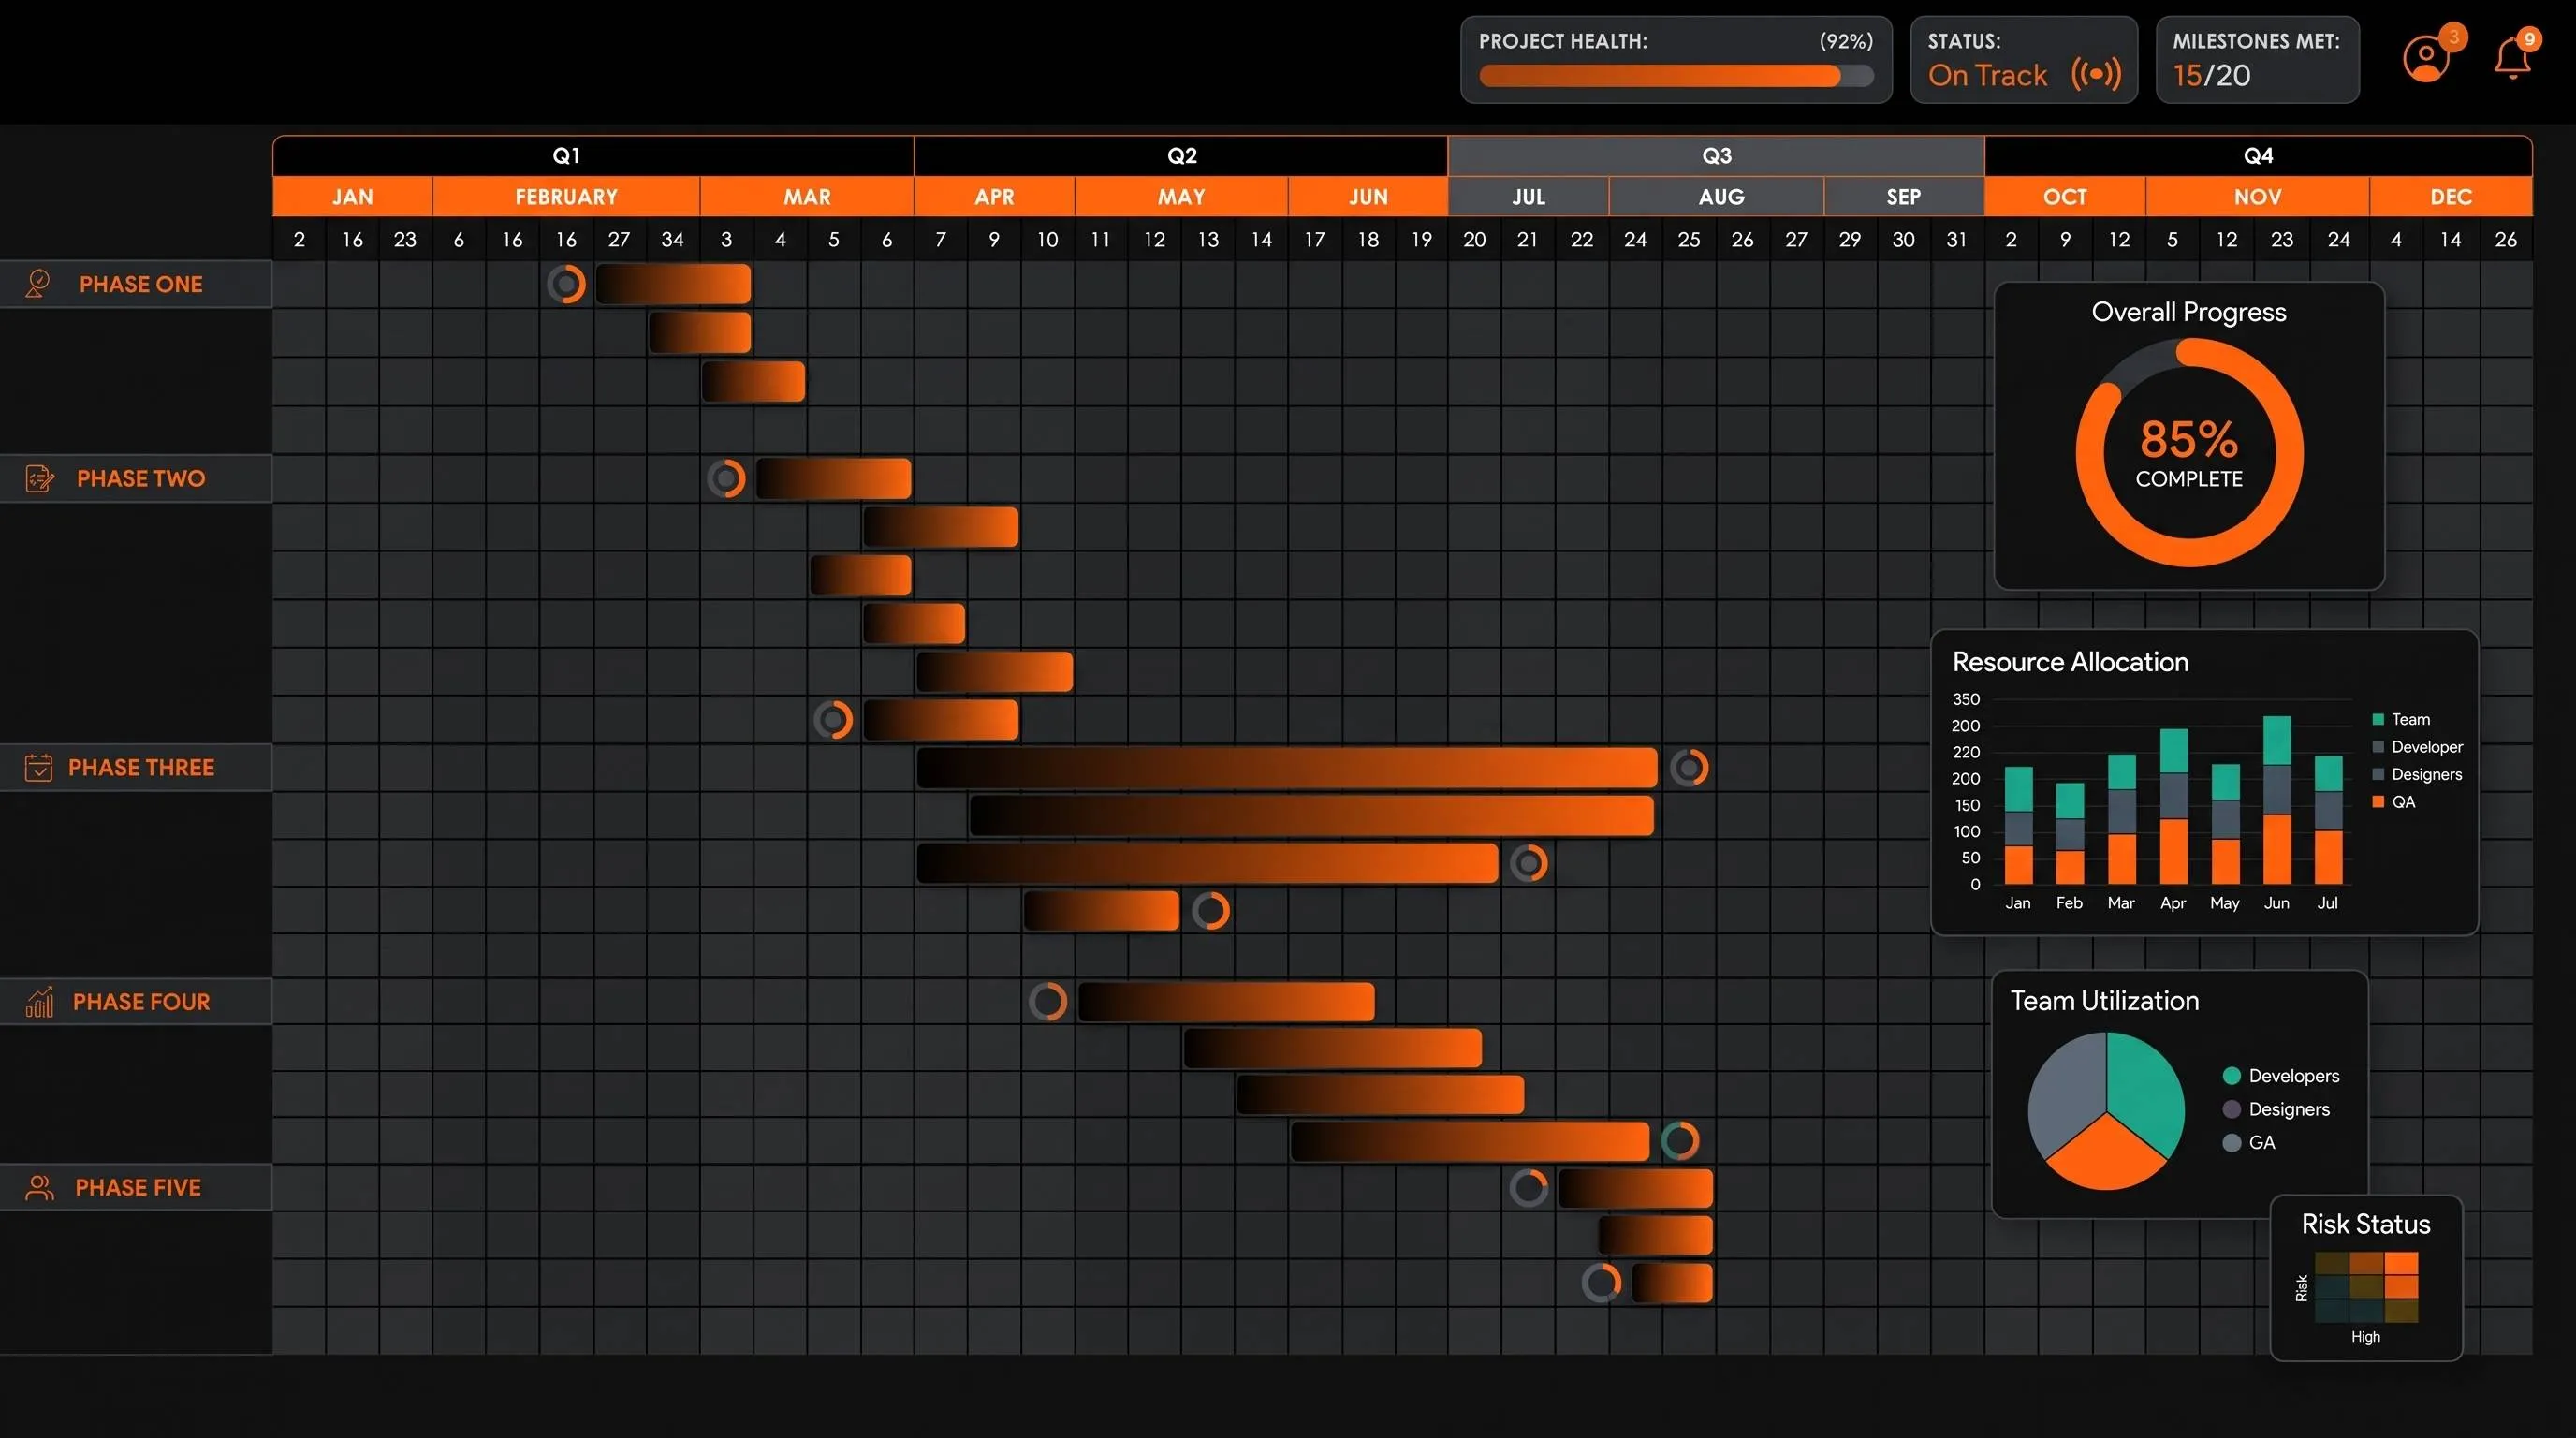The width and height of the screenshot is (2576, 1438).
Task: Click the Phase Four starting milestone ring
Action: pos(1048,1001)
